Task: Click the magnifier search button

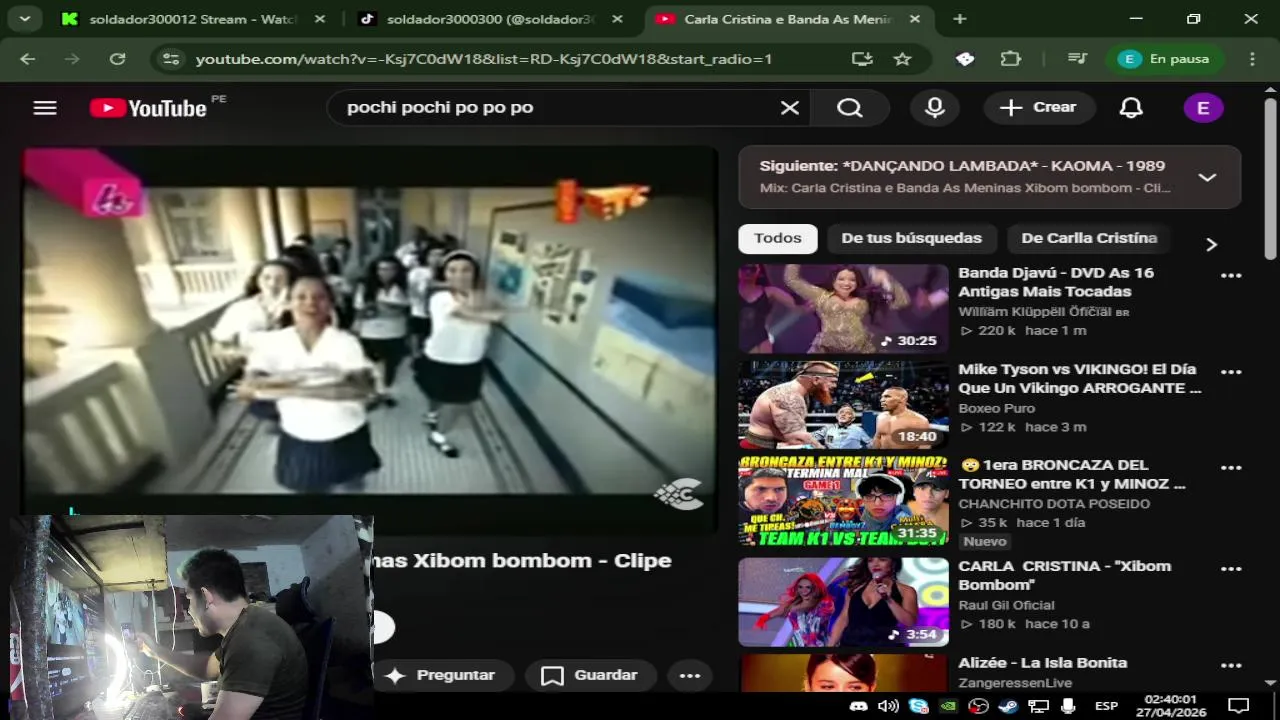Action: [x=850, y=108]
